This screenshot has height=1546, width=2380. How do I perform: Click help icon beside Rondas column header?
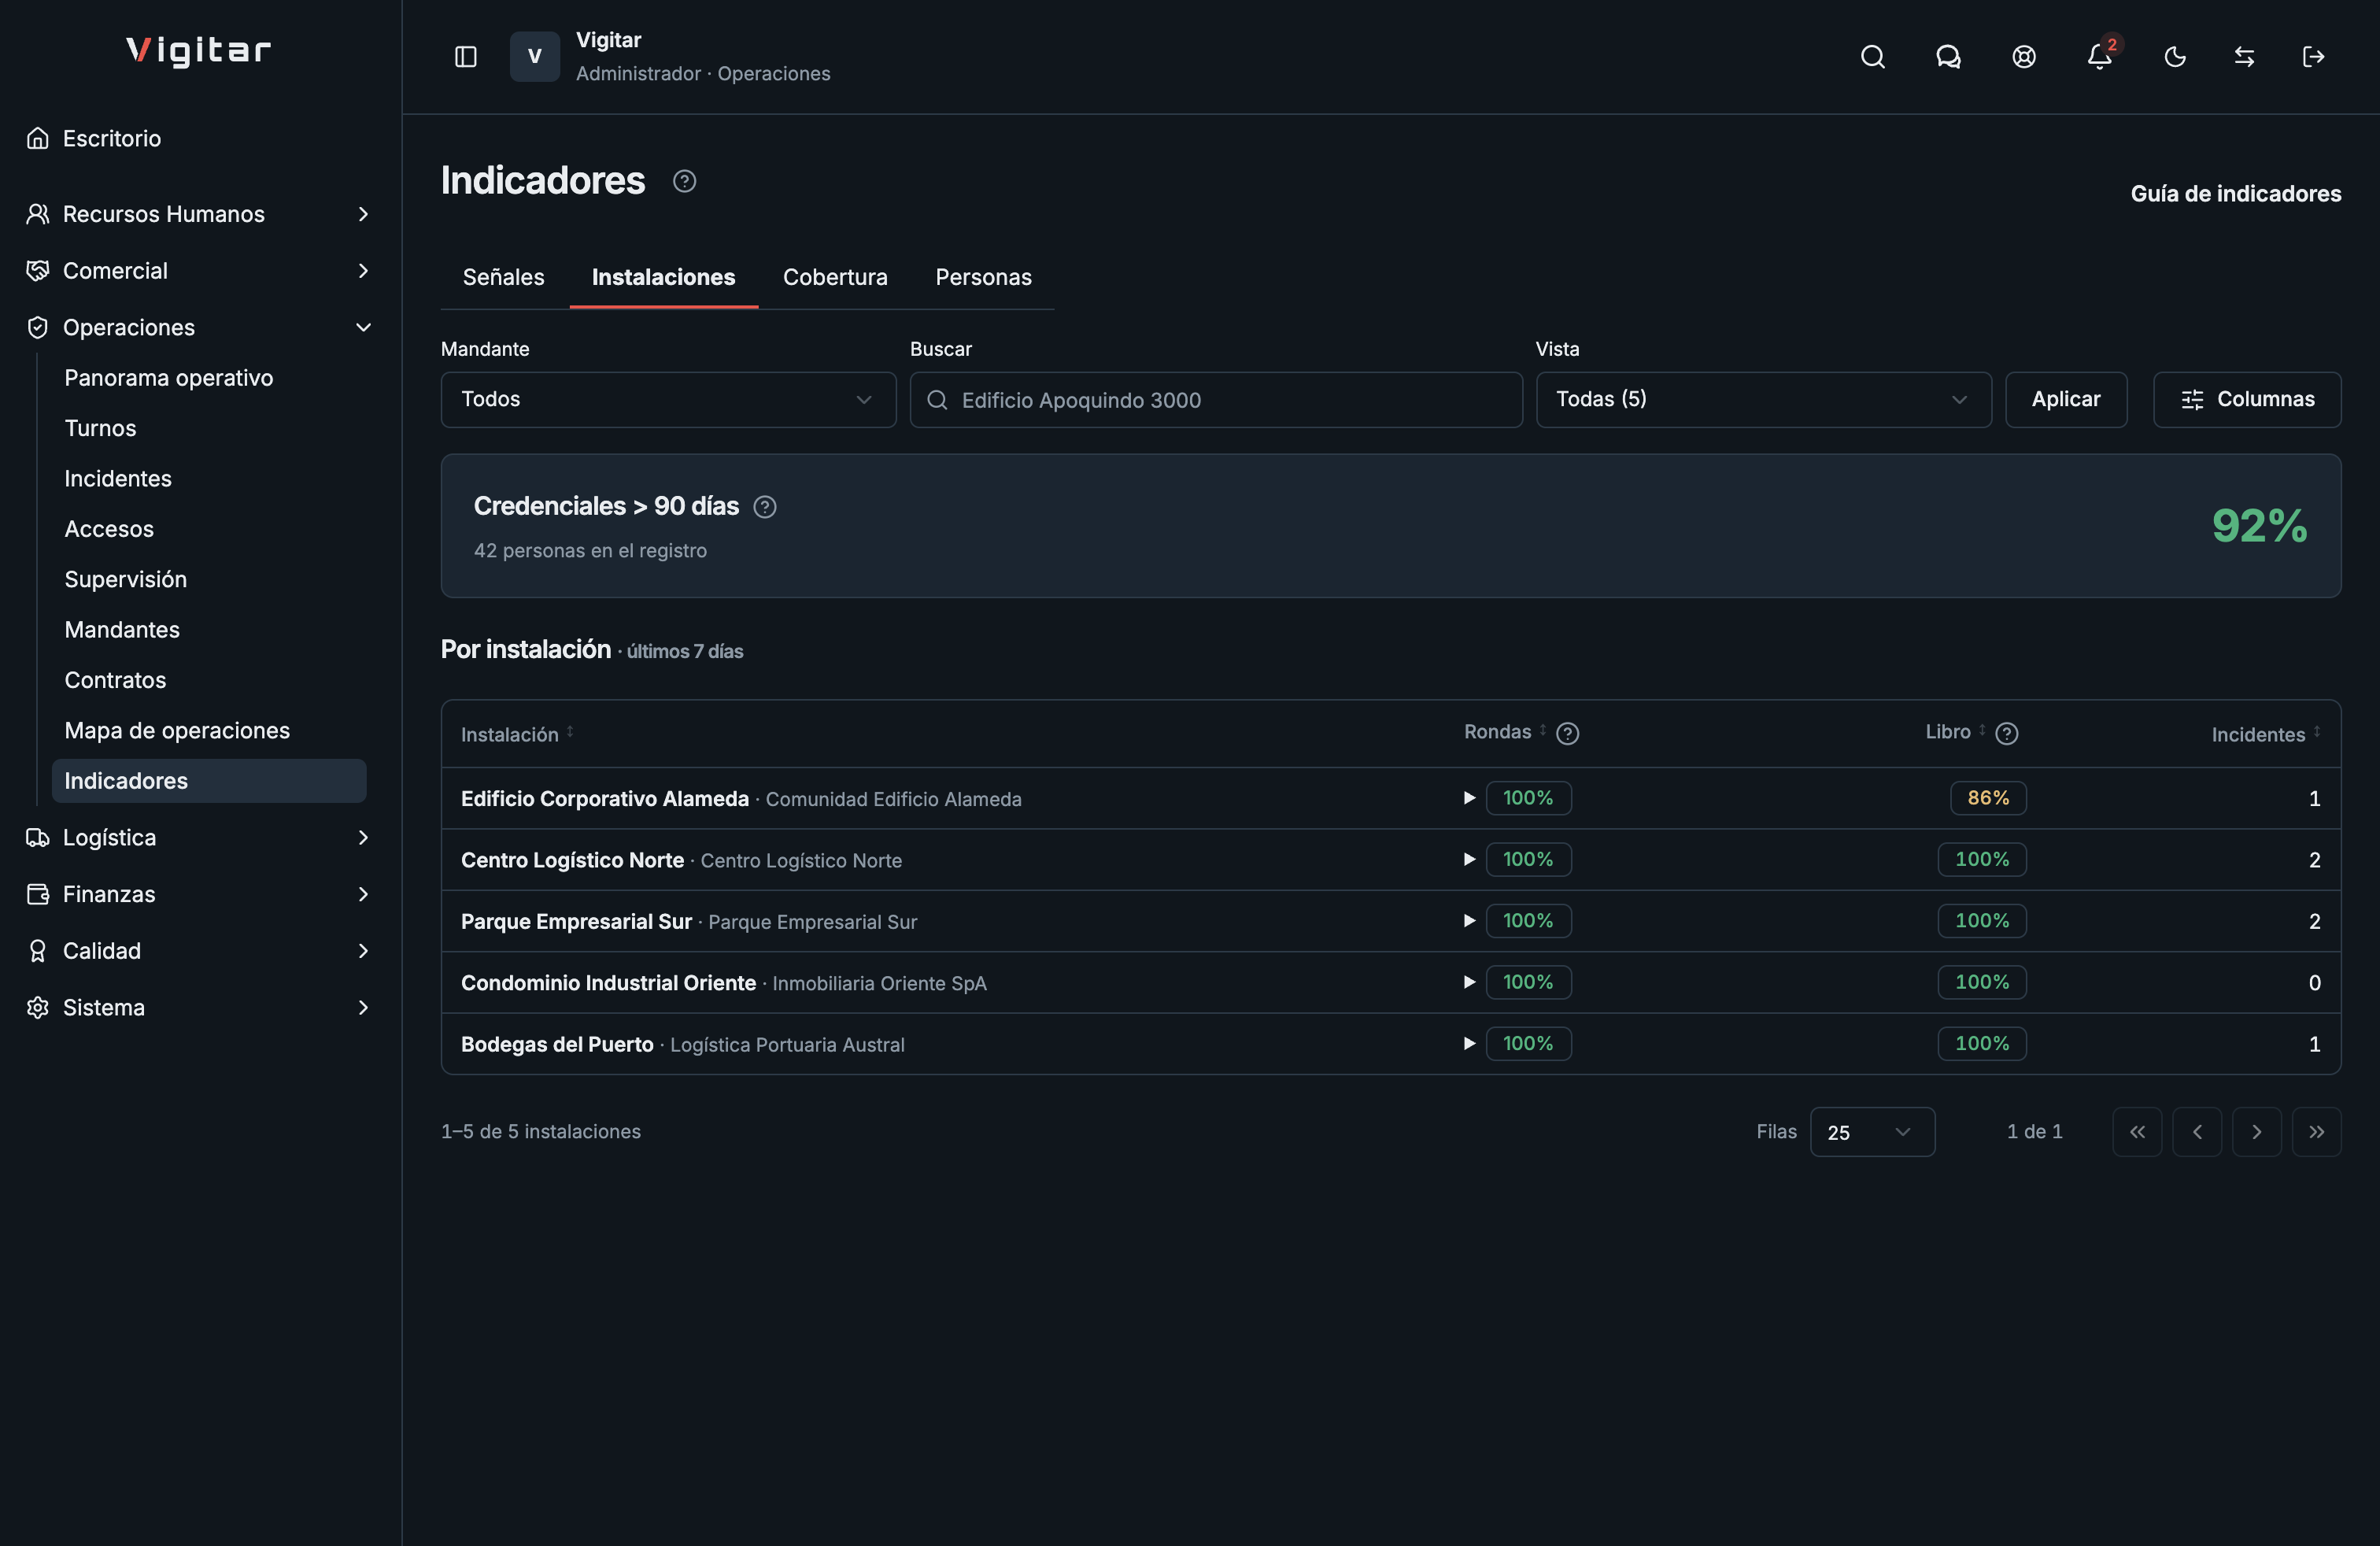[x=1568, y=734]
